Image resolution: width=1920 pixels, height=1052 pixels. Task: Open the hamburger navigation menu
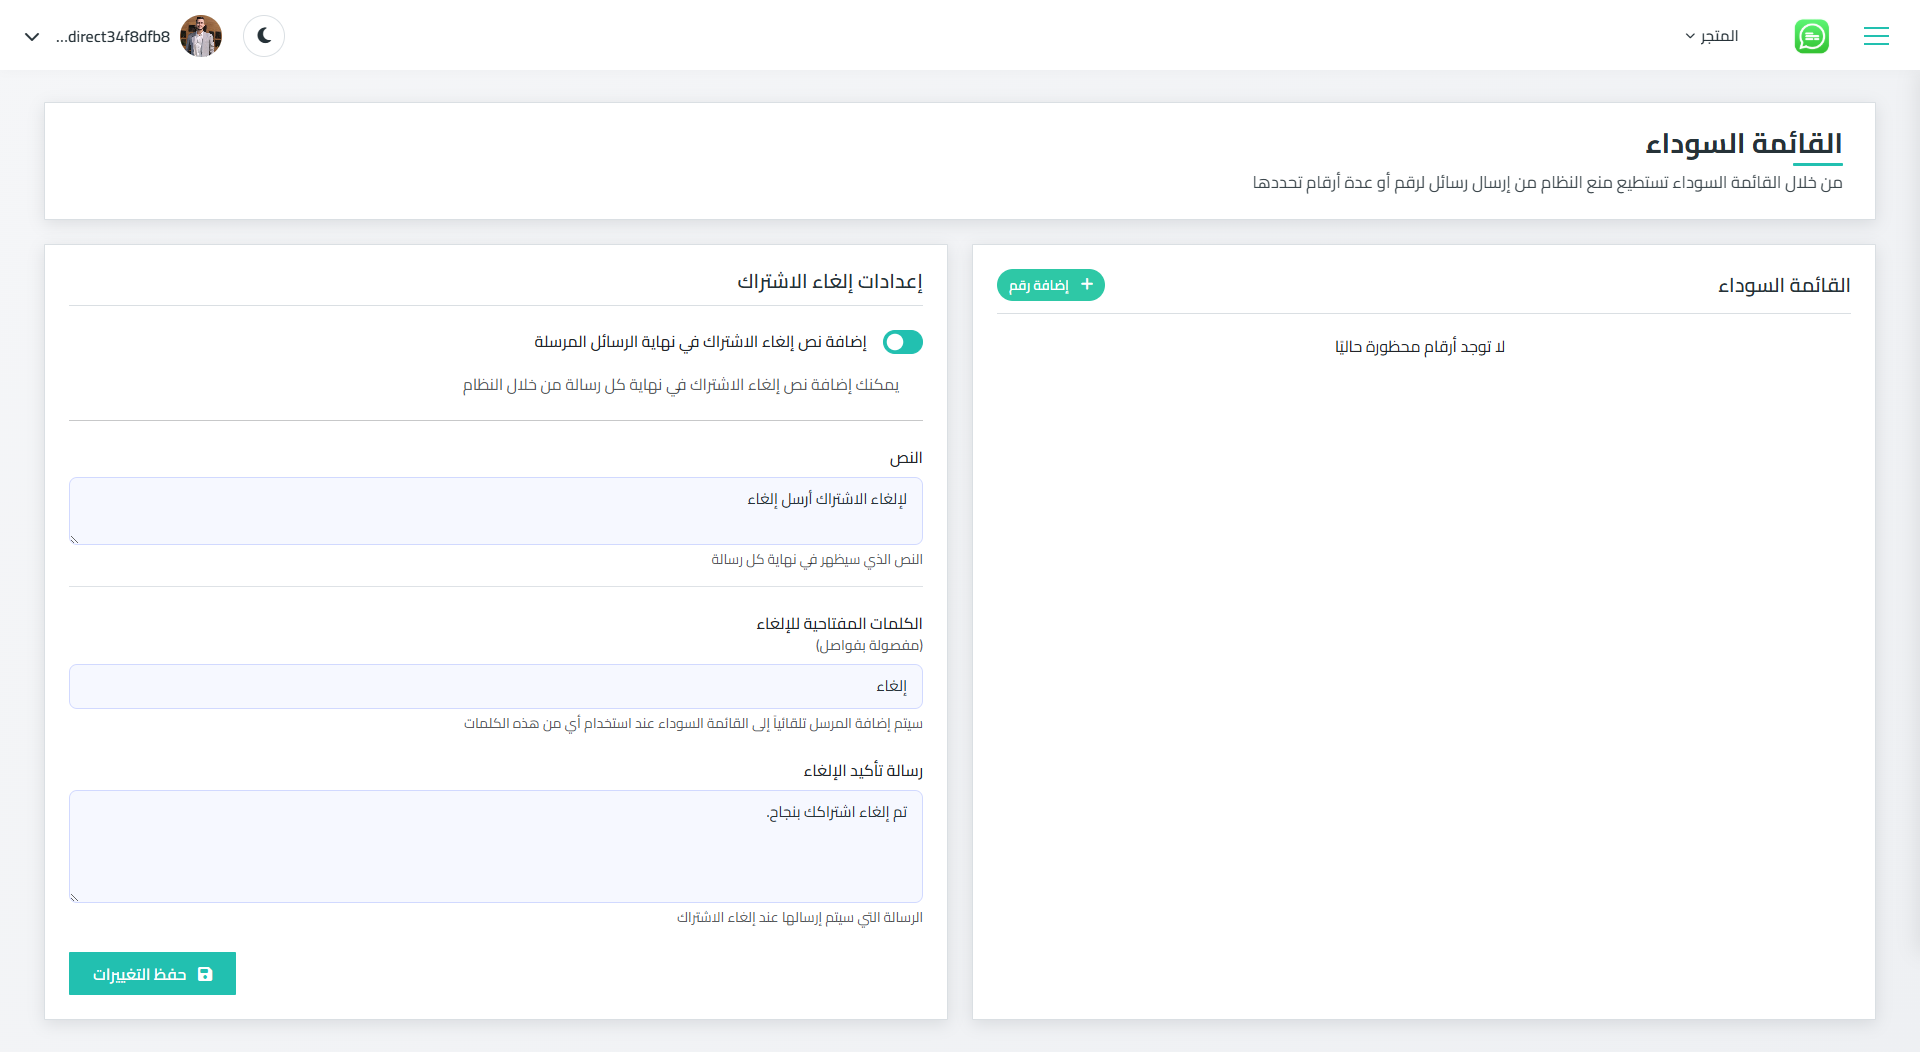[1877, 36]
